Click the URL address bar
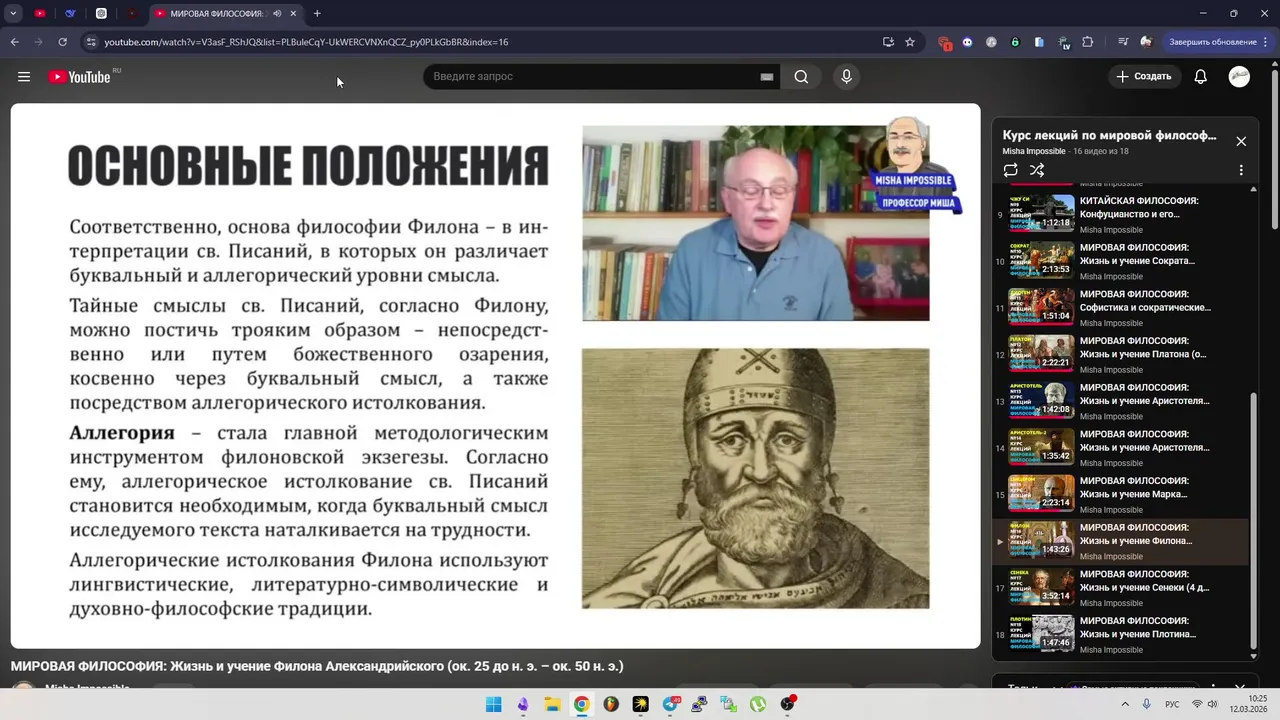 [480, 42]
